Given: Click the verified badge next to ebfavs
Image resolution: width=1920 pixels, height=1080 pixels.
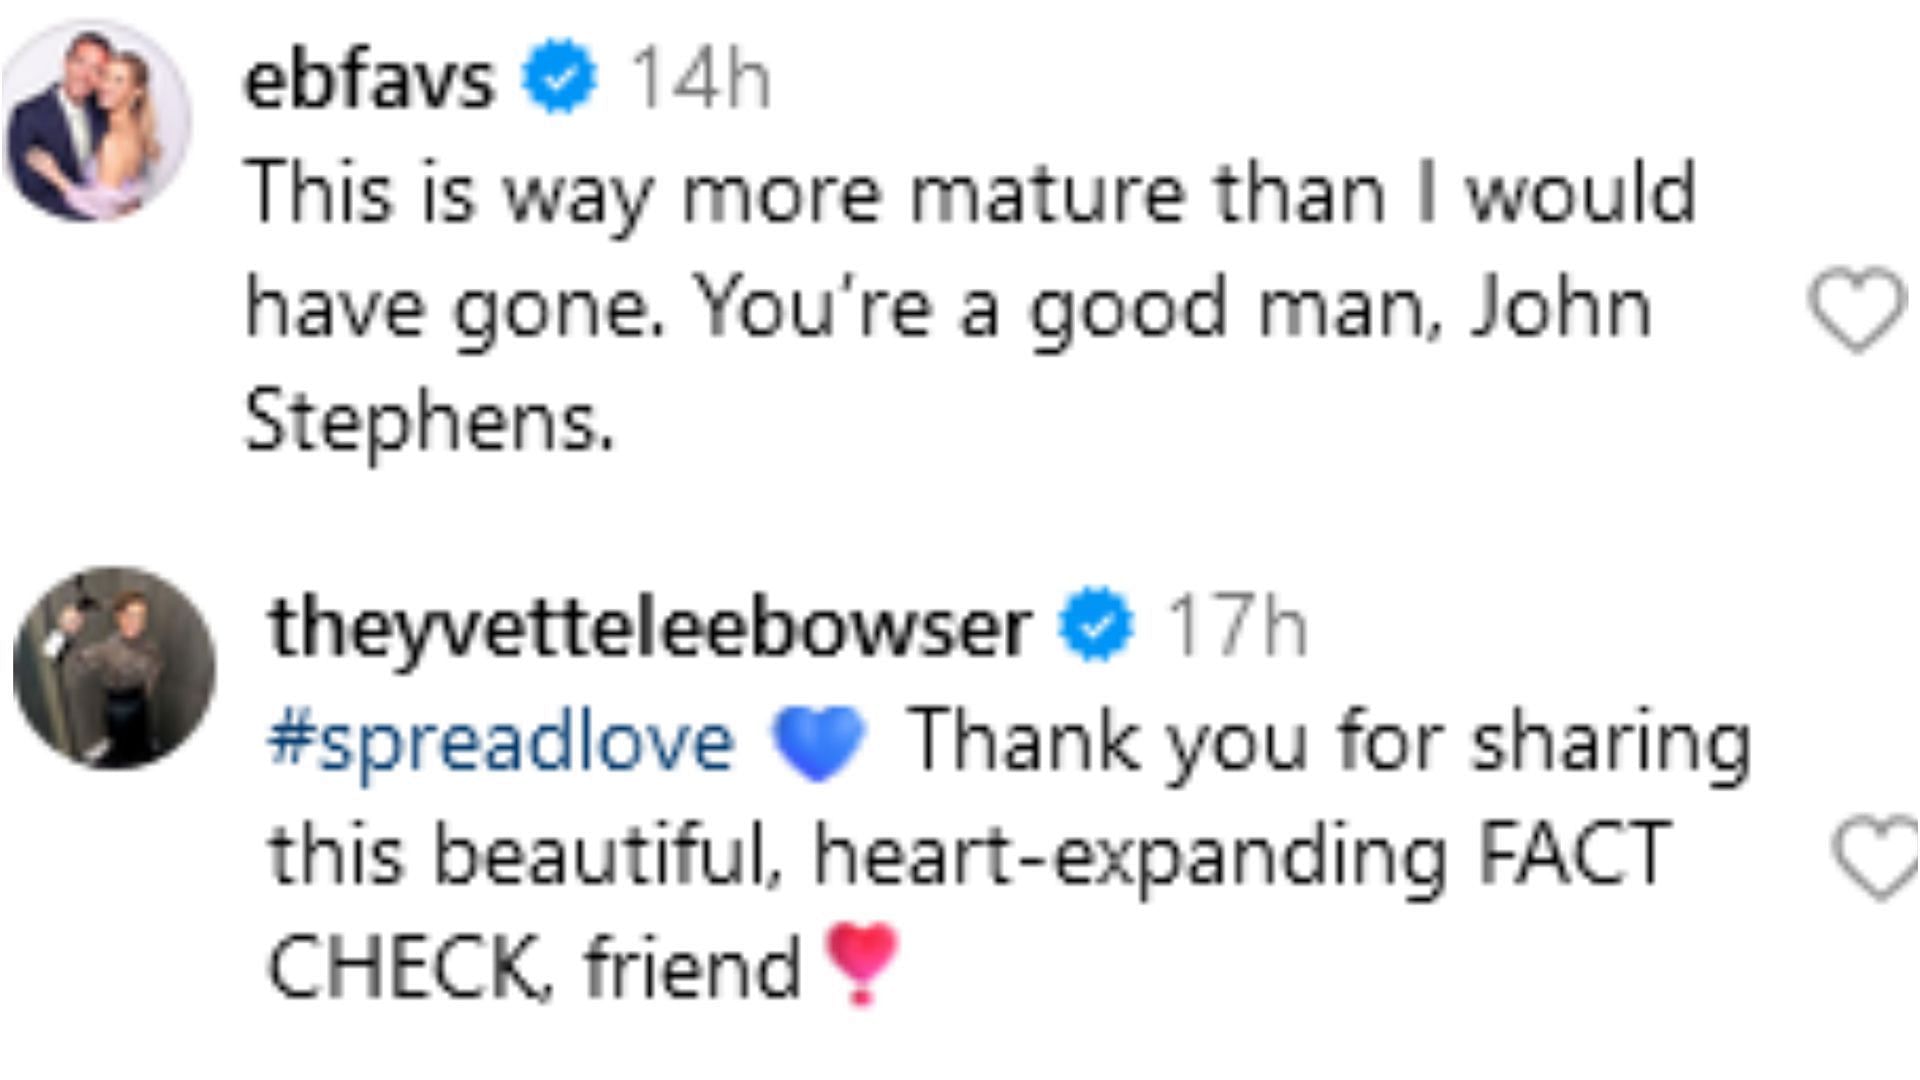Looking at the screenshot, I should (560, 77).
